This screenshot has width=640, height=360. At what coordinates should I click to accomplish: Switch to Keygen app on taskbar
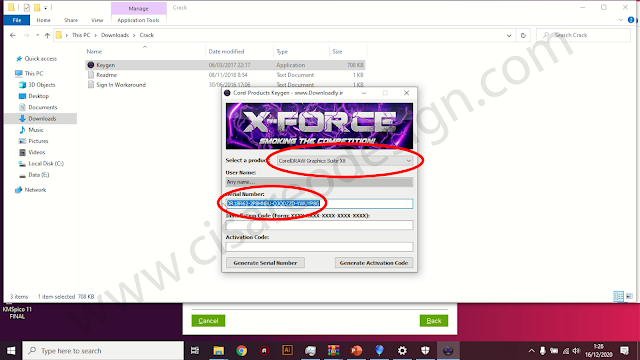(448, 351)
